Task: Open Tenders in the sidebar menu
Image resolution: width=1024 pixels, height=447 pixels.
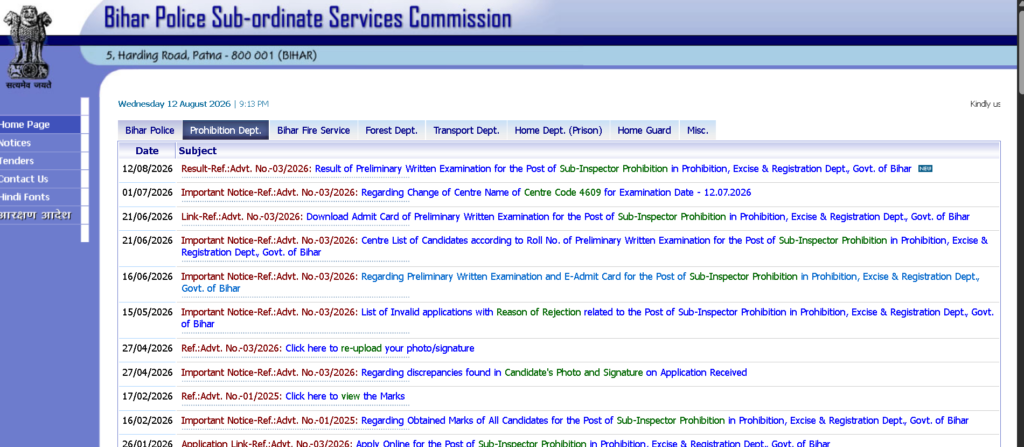Action: coord(40,161)
